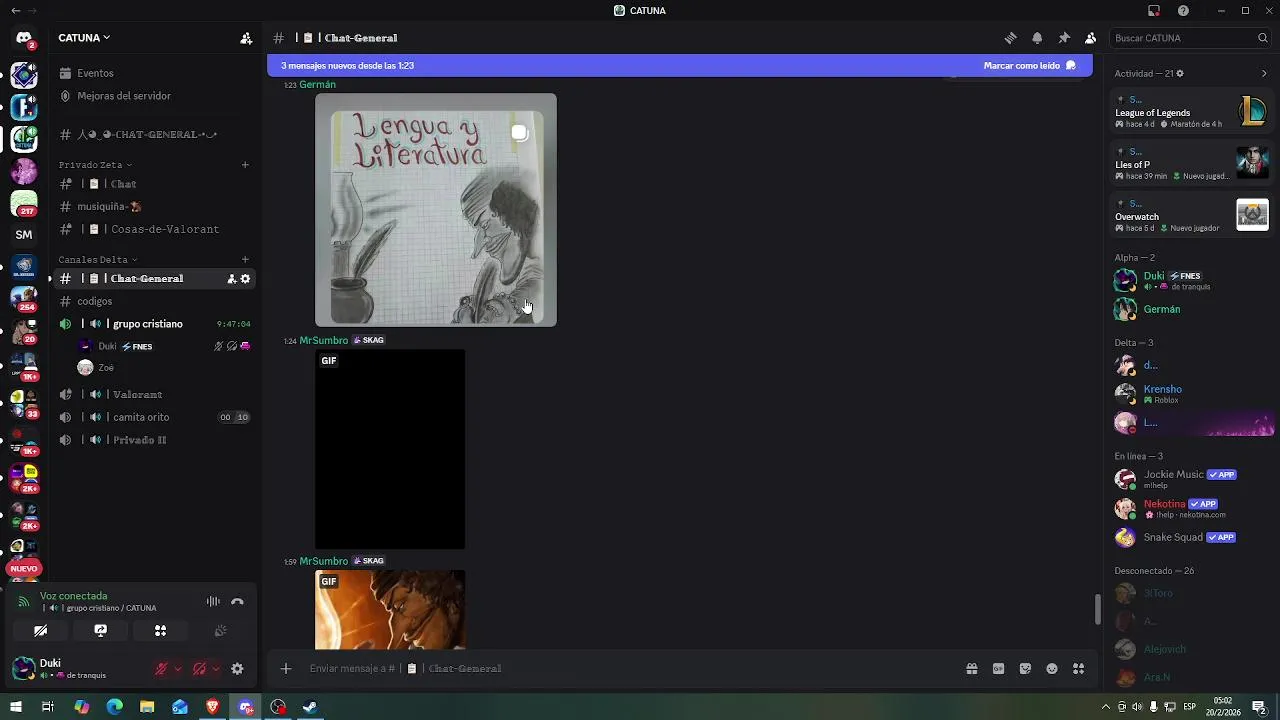The width and height of the screenshot is (1280, 720).
Task: Click the Enviar mensaje input field
Action: 630,669
